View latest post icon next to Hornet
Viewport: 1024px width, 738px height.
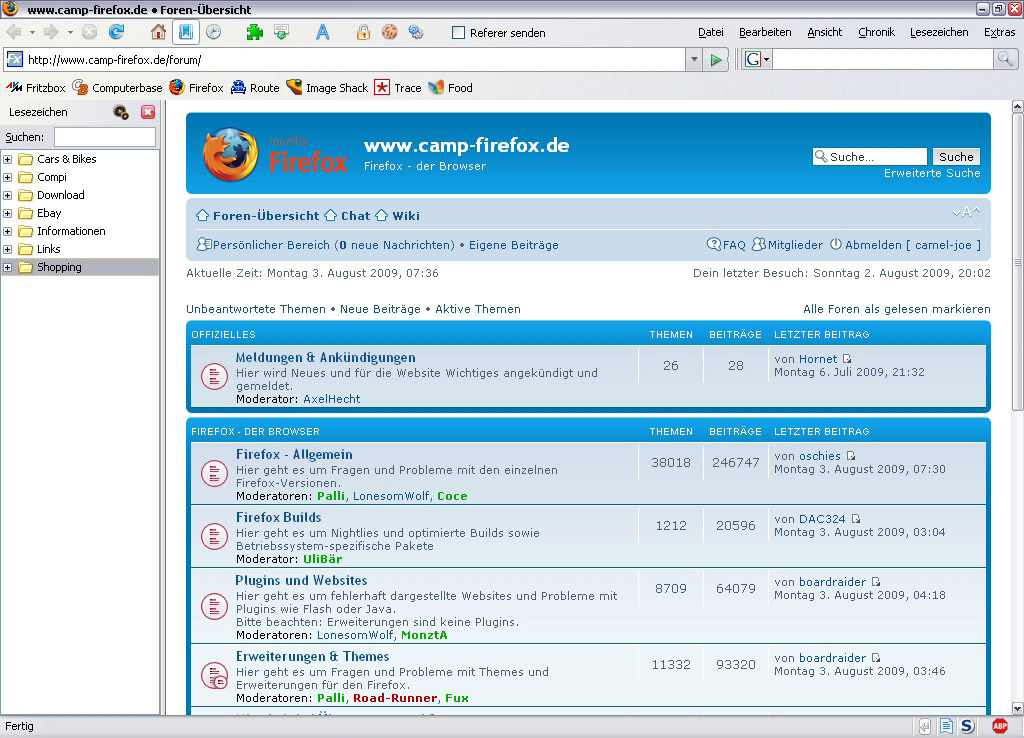pos(847,359)
